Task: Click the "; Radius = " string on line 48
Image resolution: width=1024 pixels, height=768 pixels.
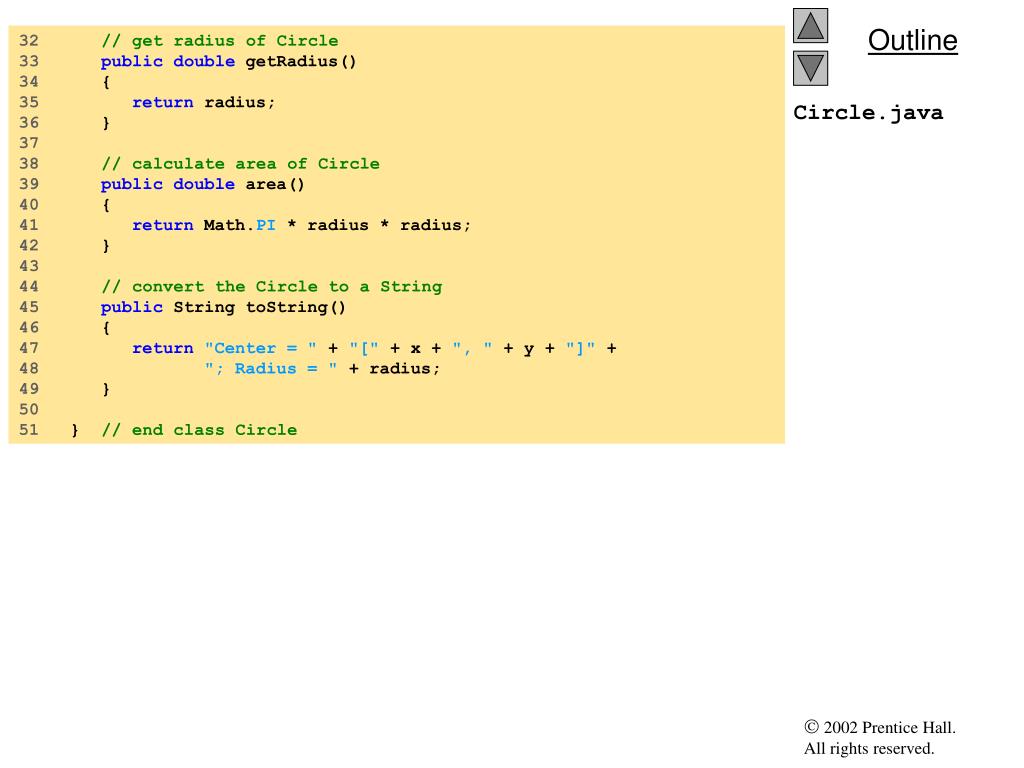Action: (271, 368)
